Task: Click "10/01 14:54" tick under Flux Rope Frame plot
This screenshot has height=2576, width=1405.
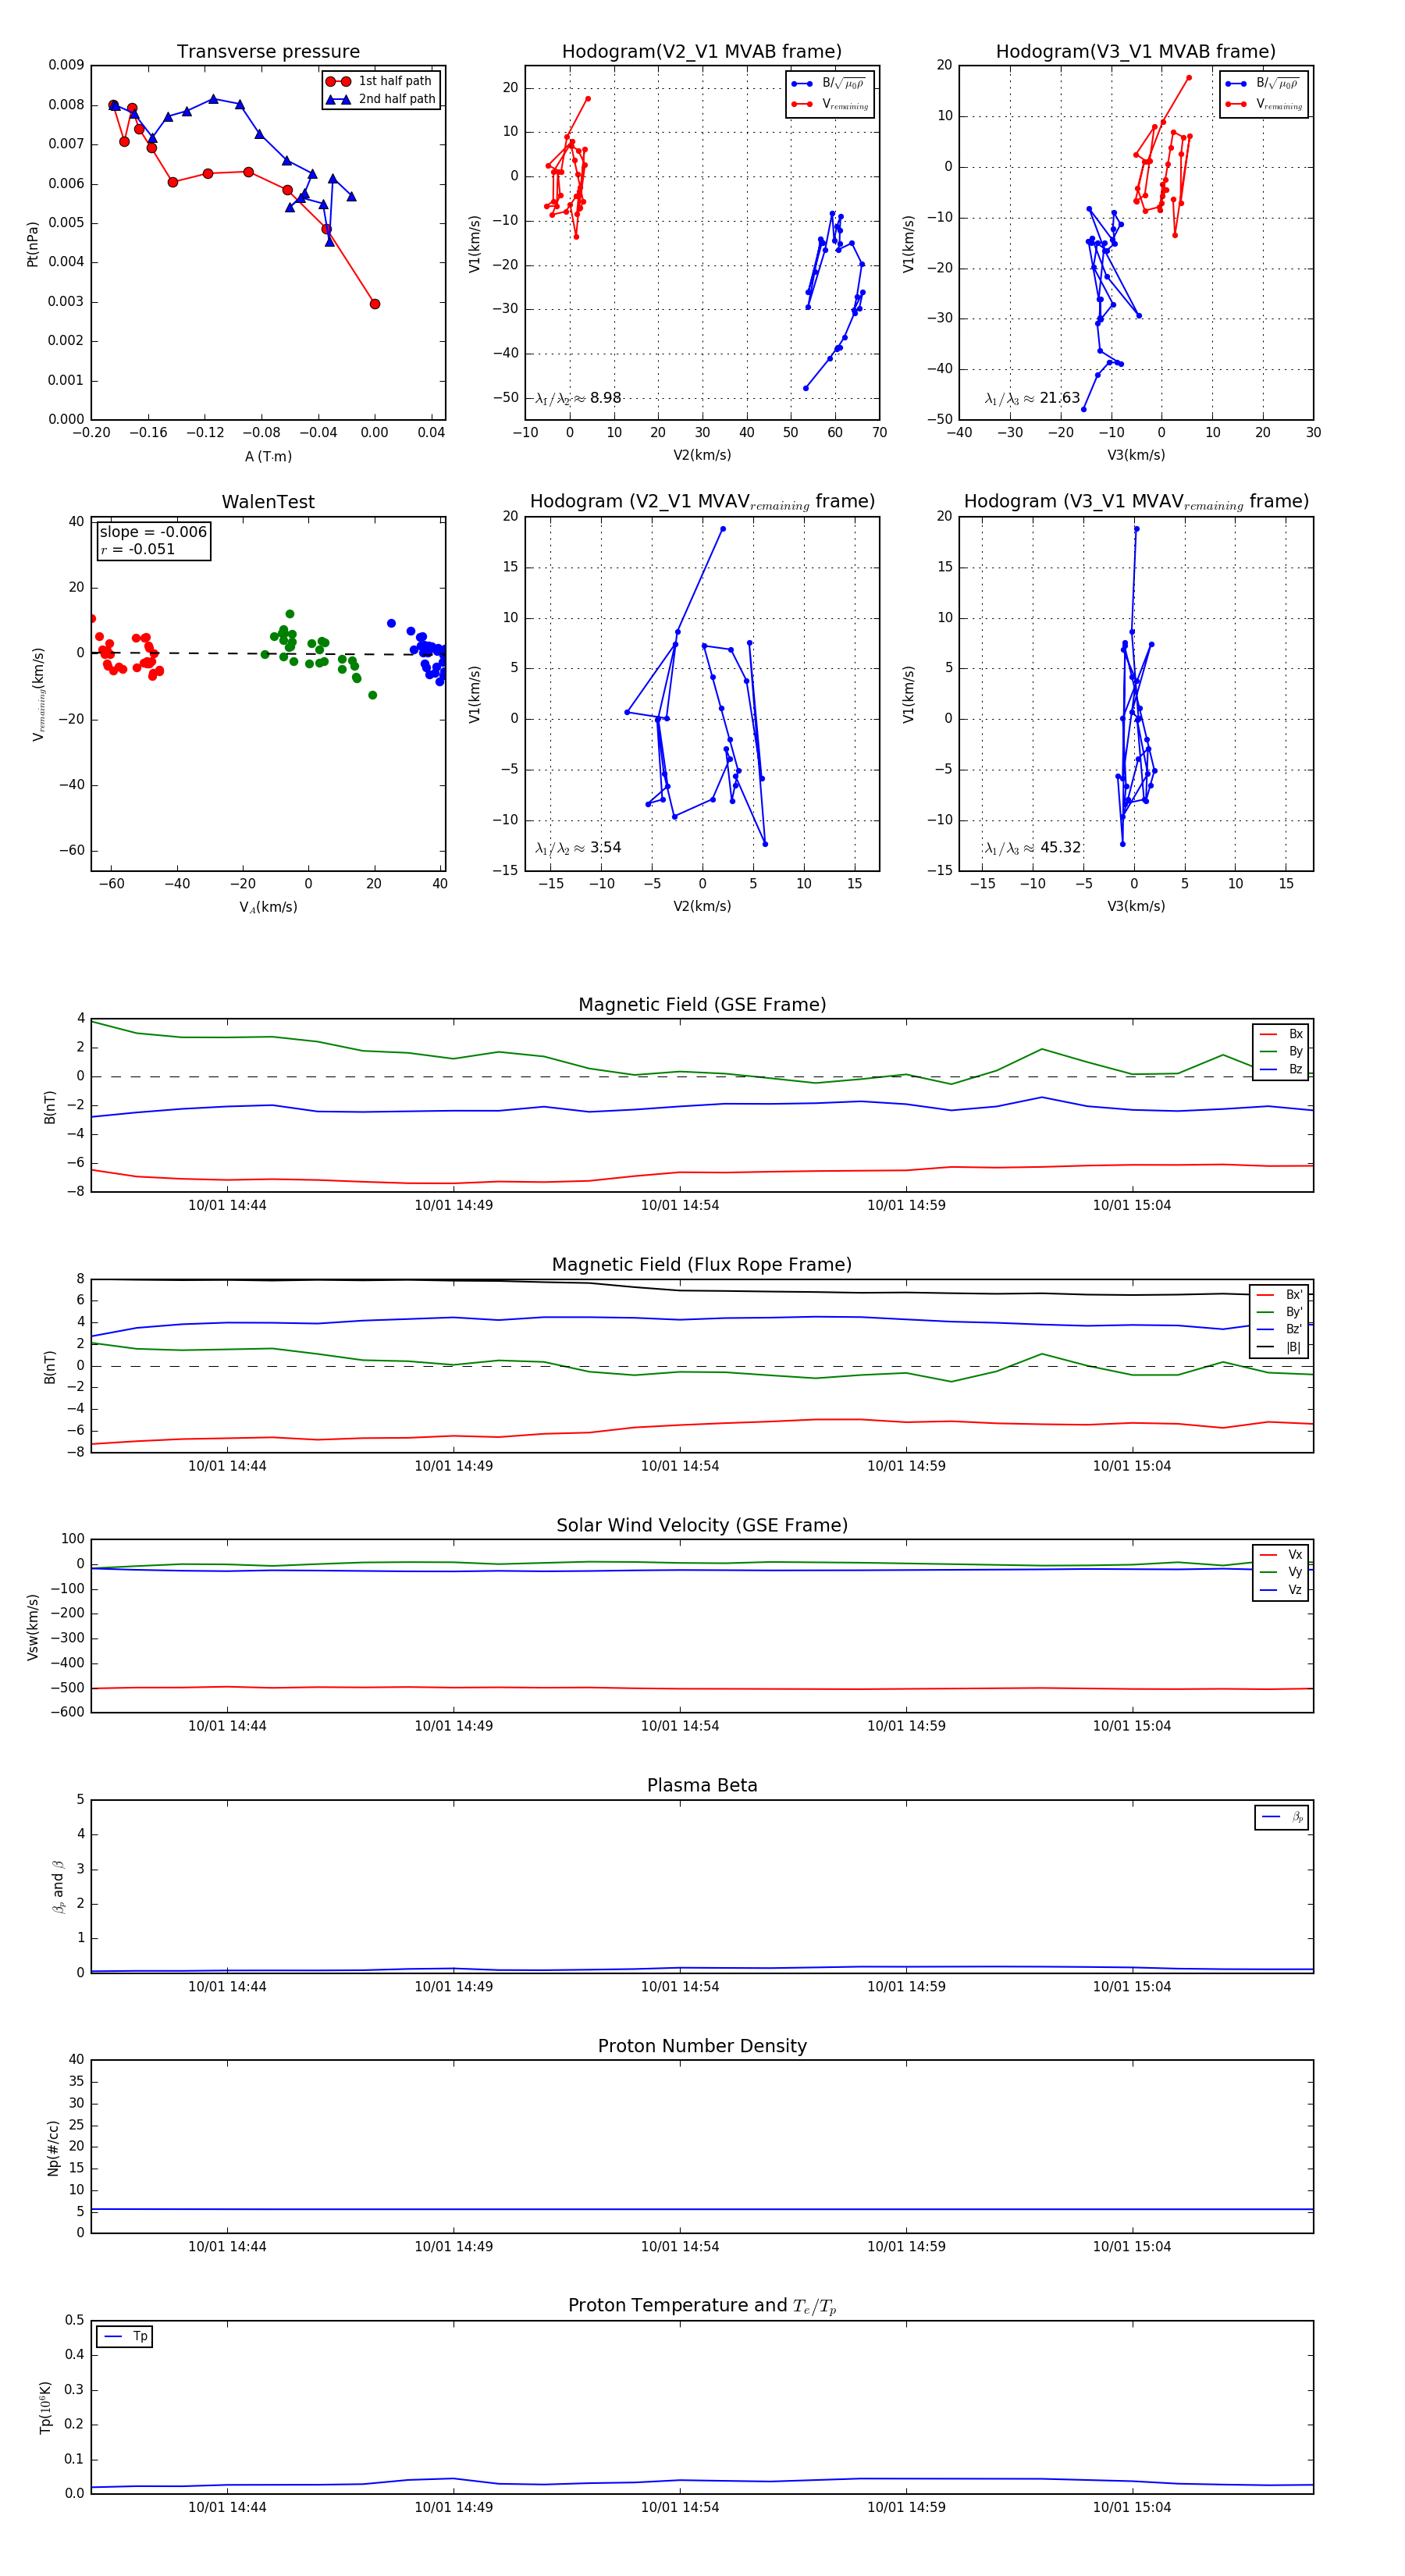Action: point(680,1466)
